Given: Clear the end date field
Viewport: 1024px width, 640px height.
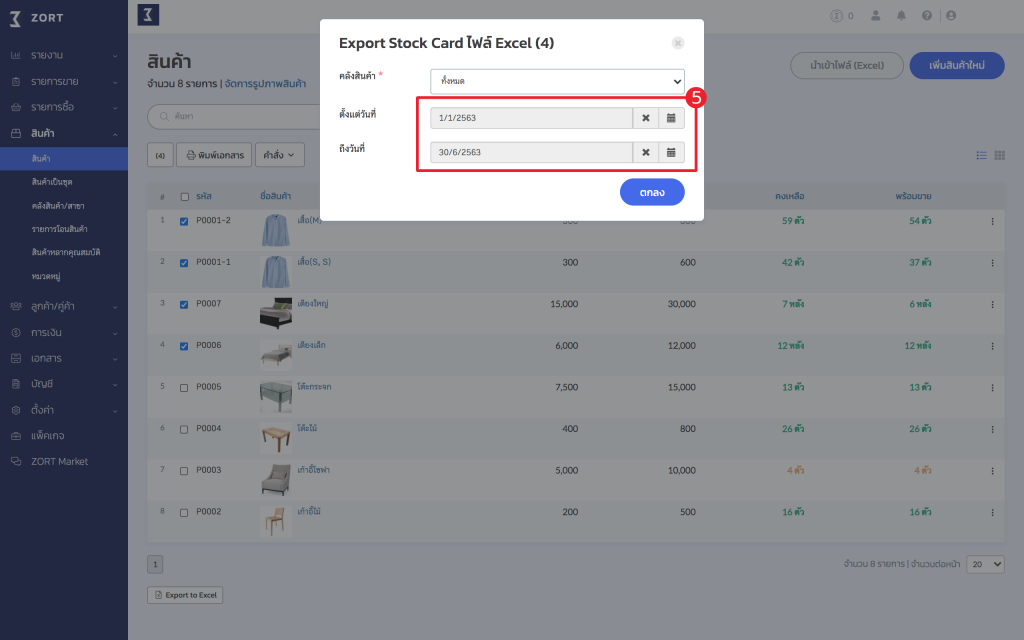Looking at the screenshot, I should [645, 152].
